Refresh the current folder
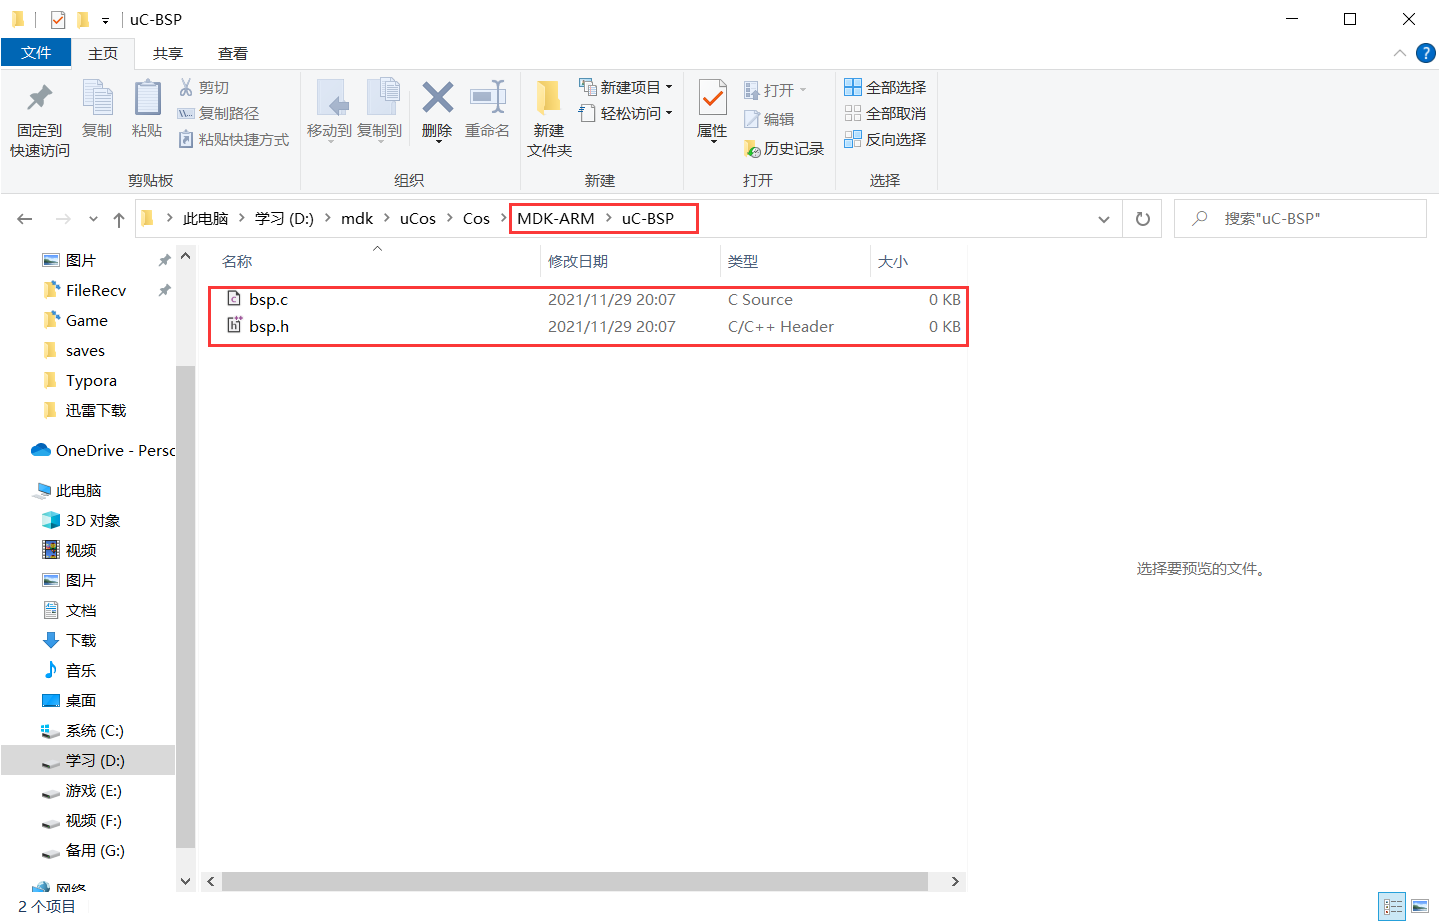Screen dimensions: 1440x922 1143,219
